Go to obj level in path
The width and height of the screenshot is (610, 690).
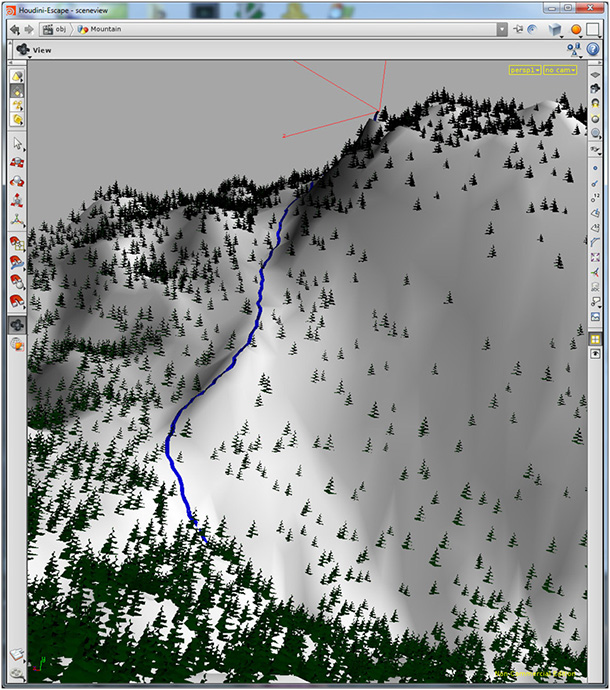(x=55, y=29)
